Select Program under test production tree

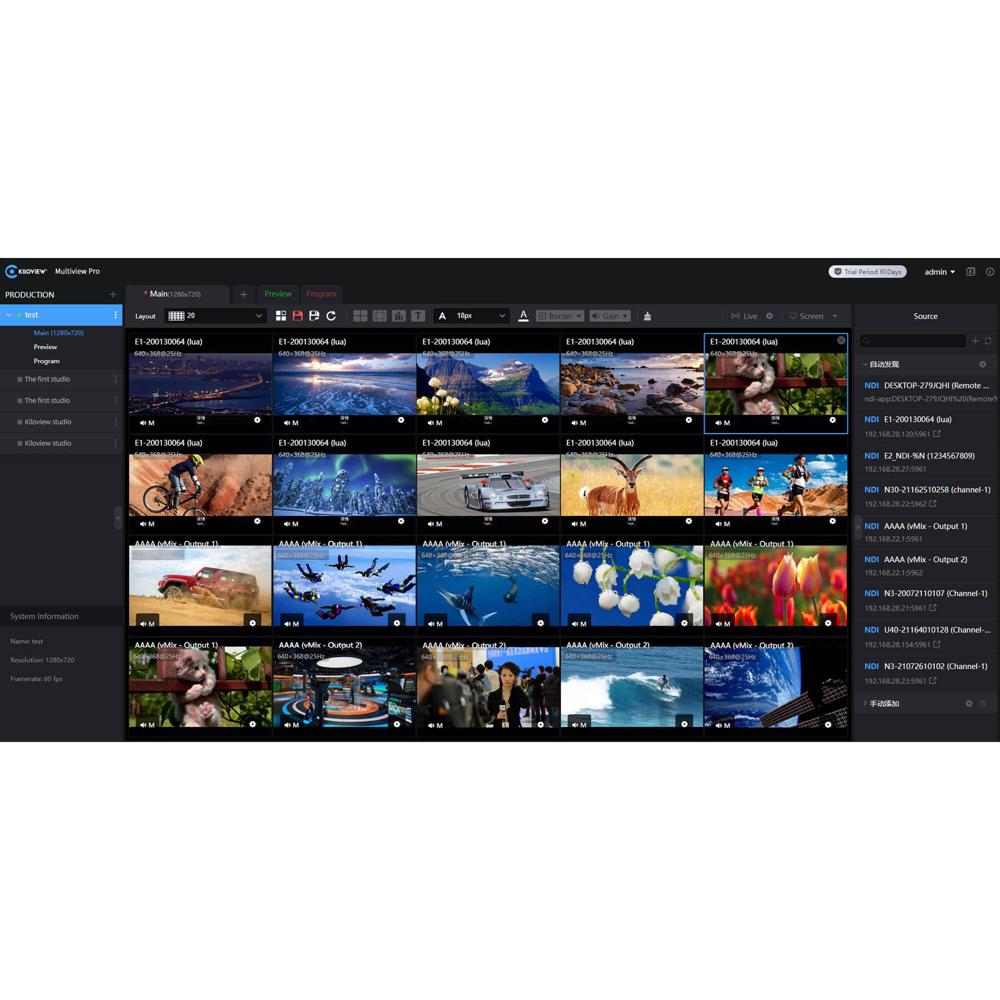tap(47, 361)
